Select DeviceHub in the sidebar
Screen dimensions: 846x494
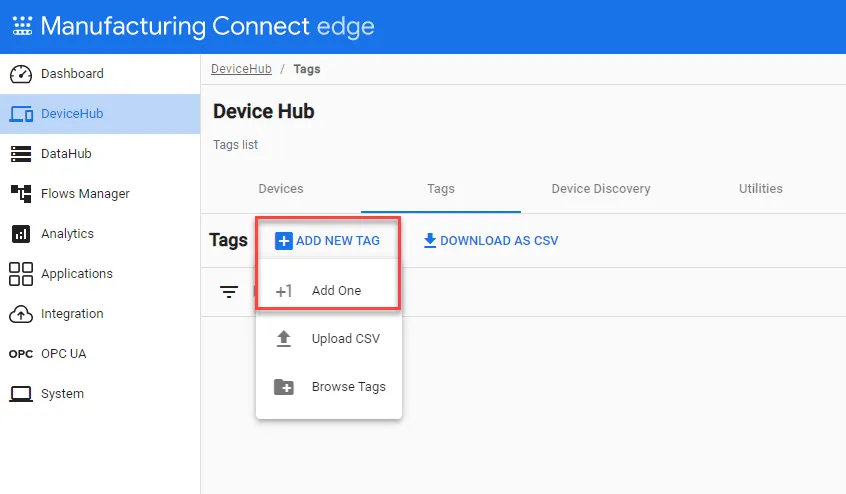[100, 114]
